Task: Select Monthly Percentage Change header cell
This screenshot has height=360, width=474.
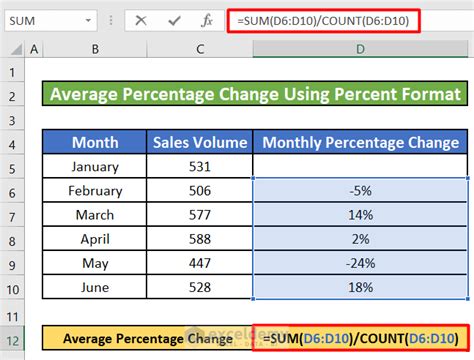Action: (x=360, y=142)
